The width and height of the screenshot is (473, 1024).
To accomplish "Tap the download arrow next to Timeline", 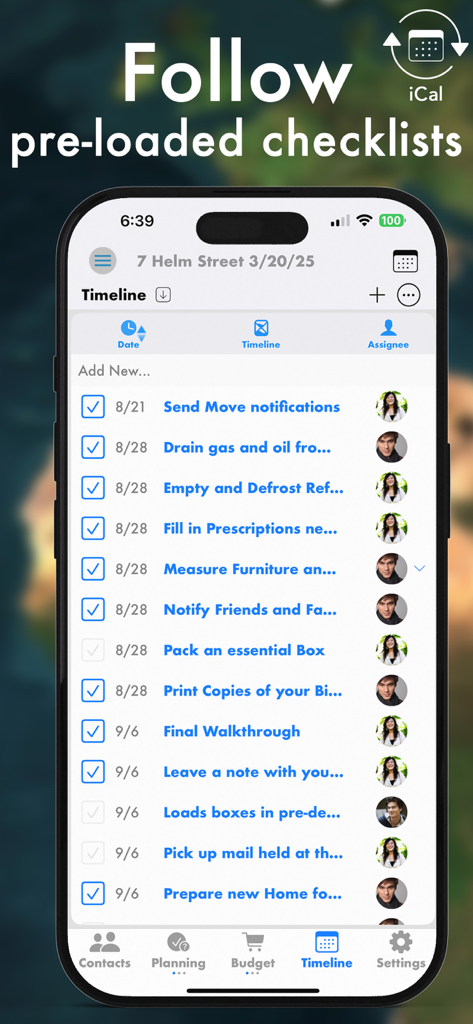I will pos(163,295).
